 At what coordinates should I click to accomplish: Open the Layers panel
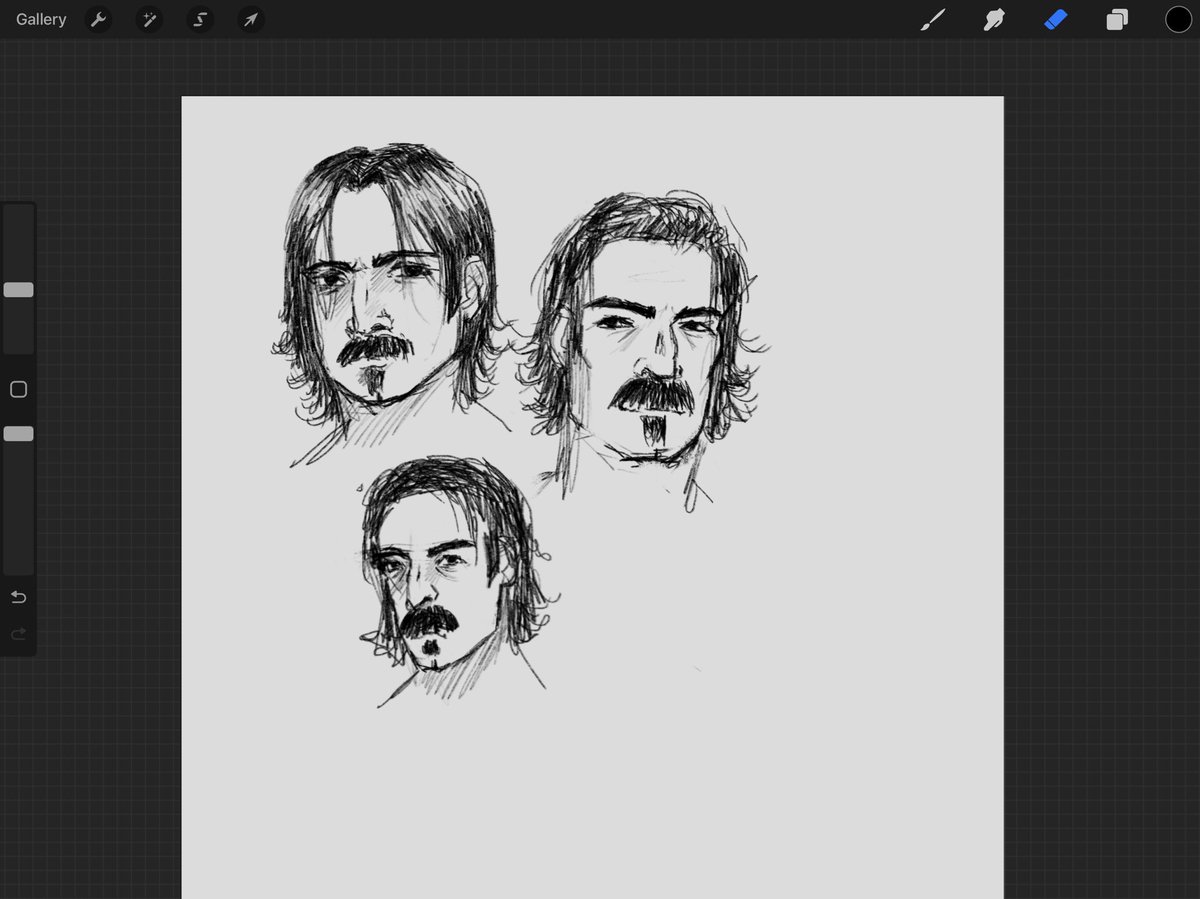coord(1117,19)
